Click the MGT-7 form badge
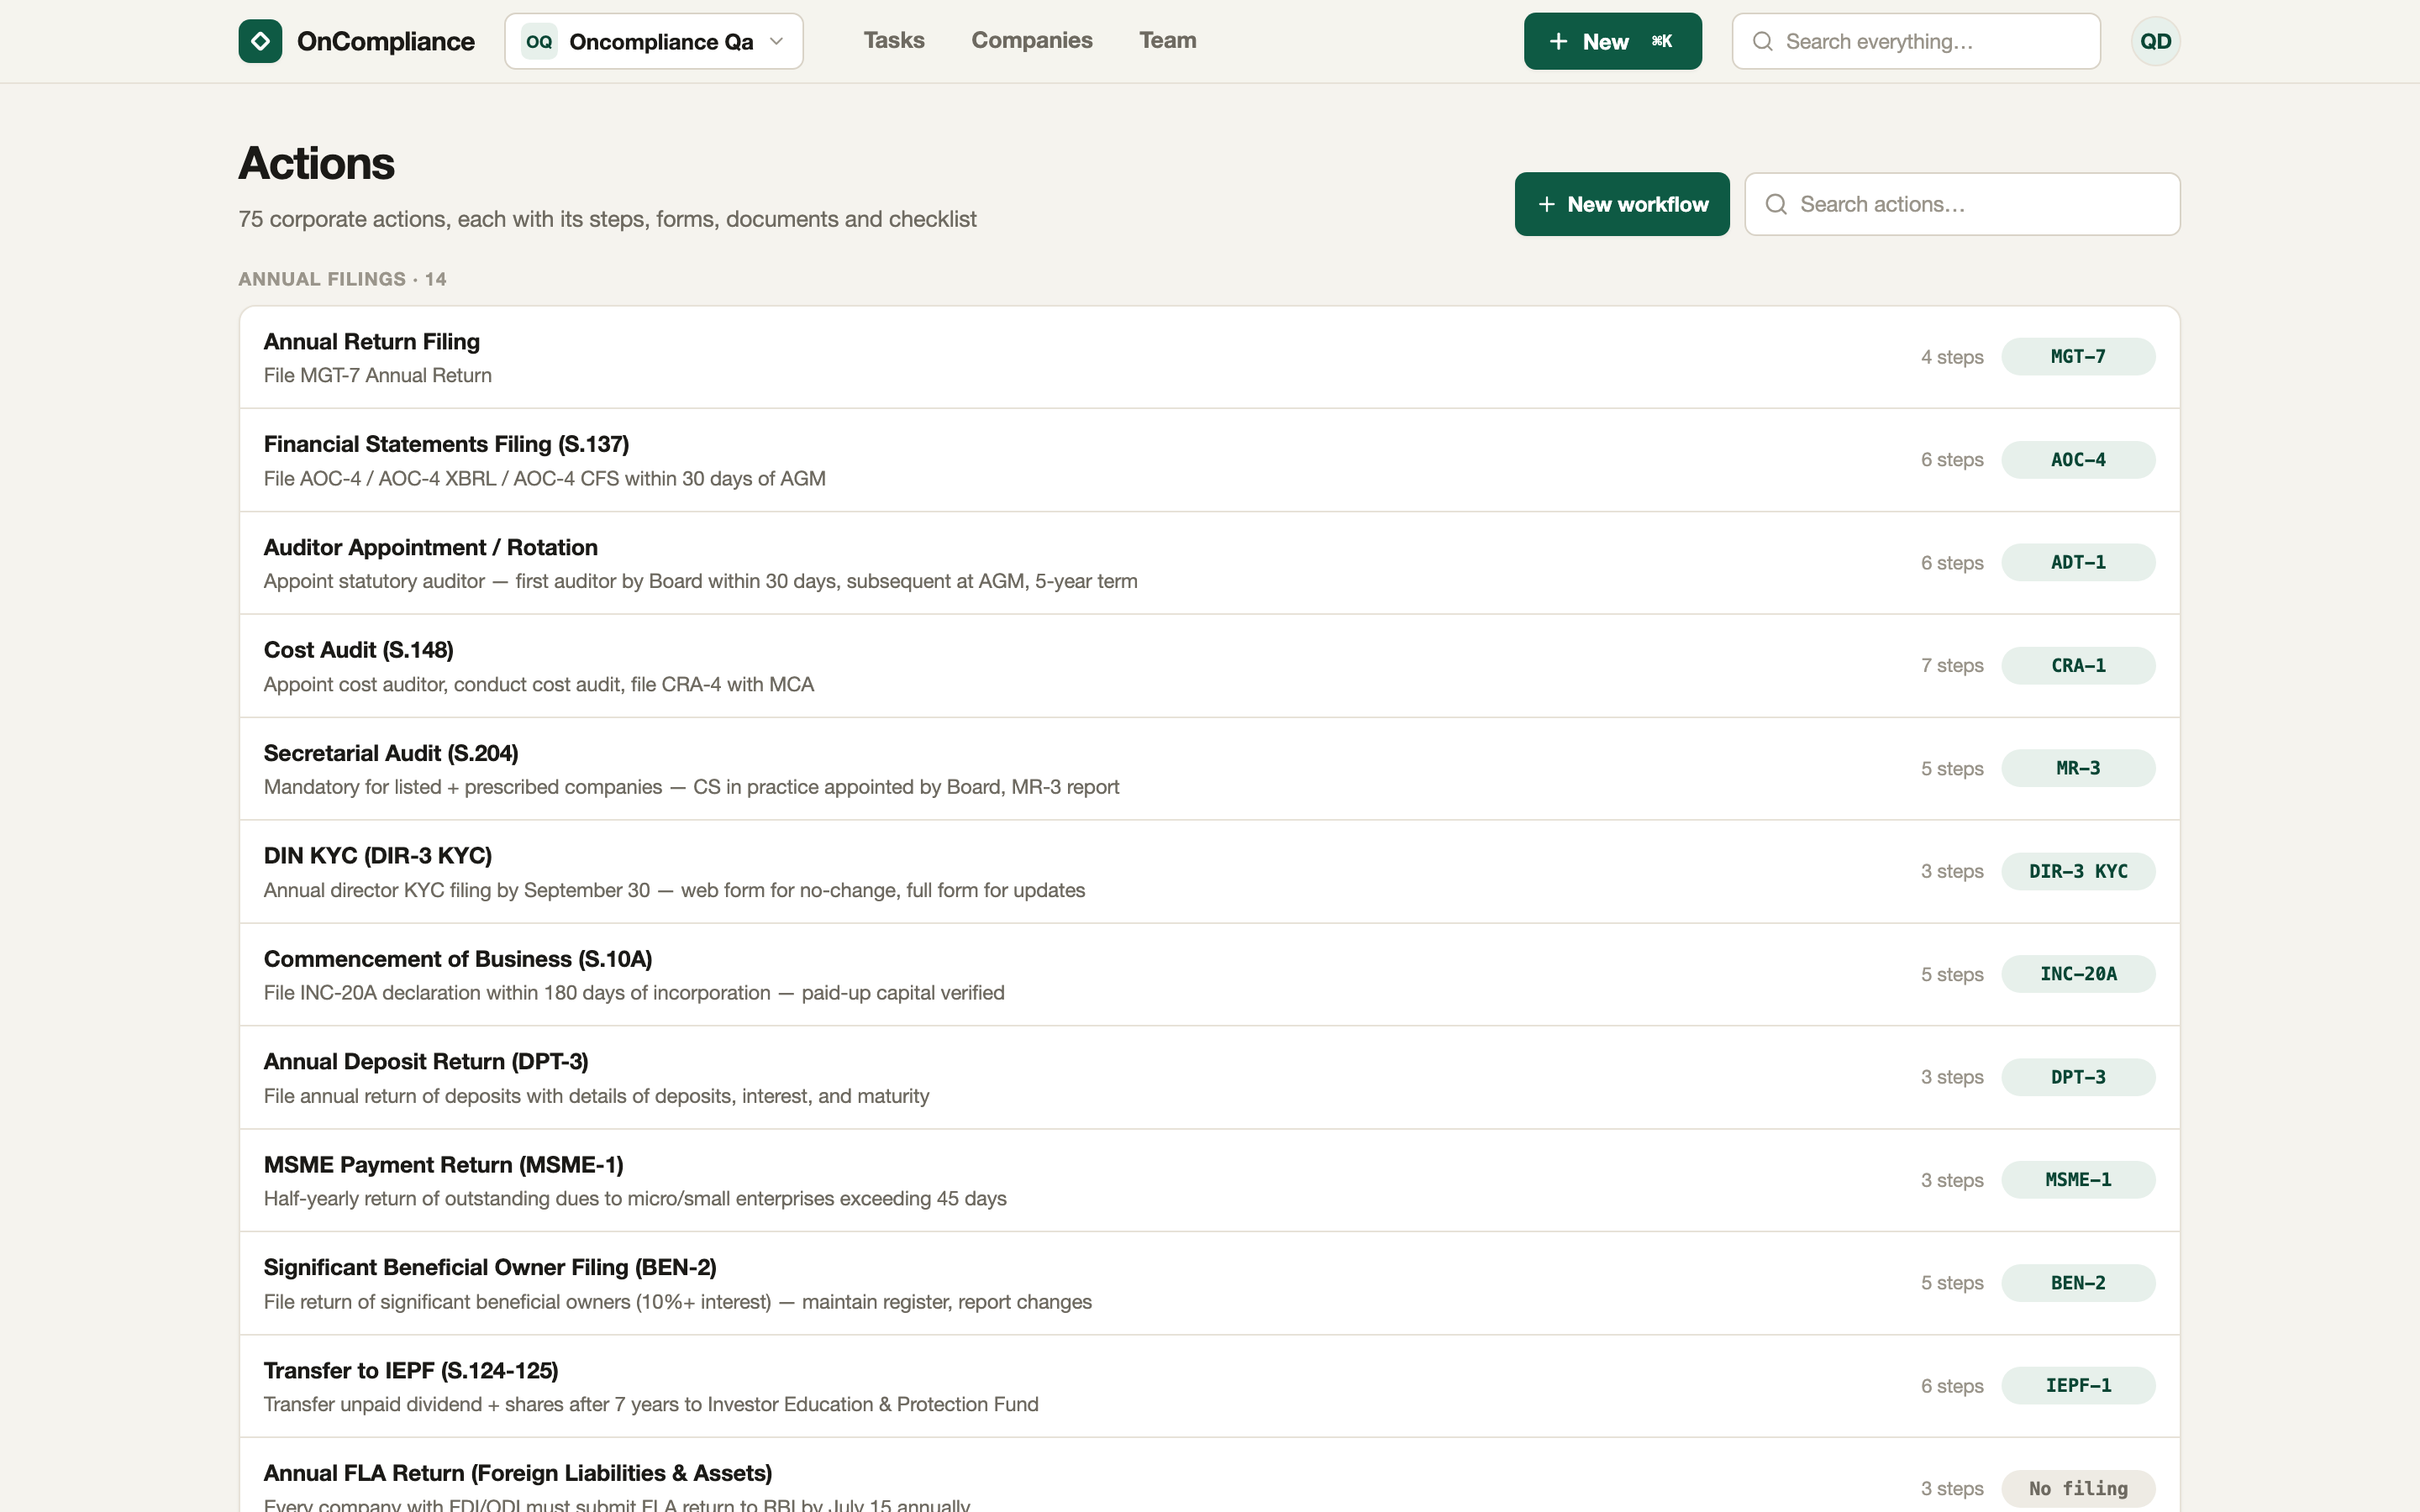 tap(2078, 357)
